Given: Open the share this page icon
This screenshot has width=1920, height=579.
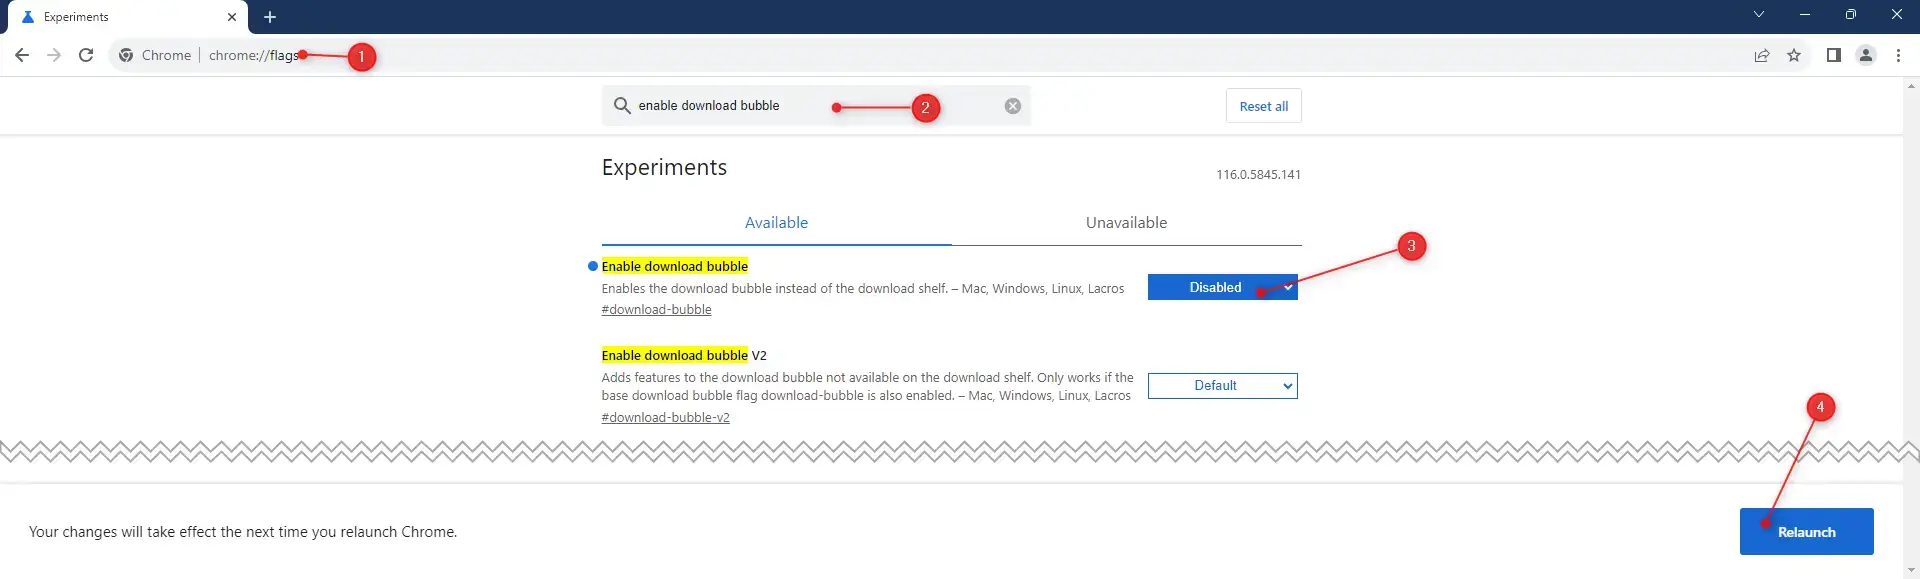Looking at the screenshot, I should [x=1762, y=55].
